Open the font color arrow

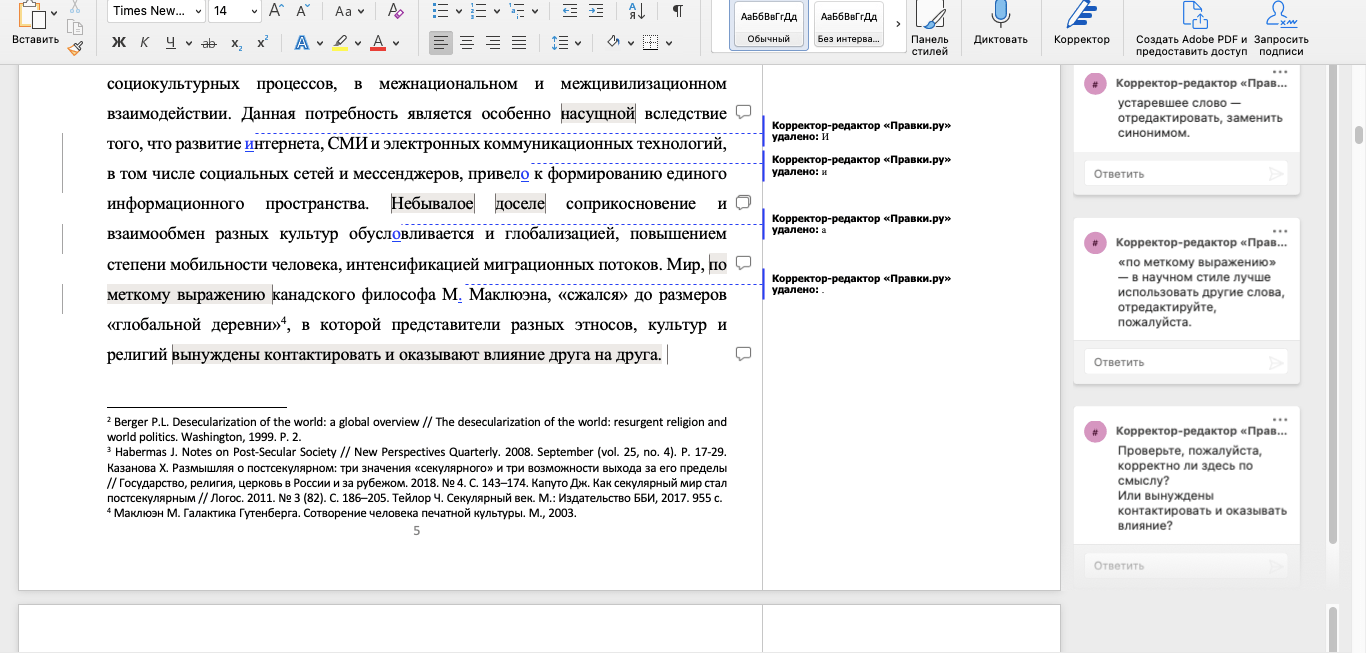click(x=397, y=43)
